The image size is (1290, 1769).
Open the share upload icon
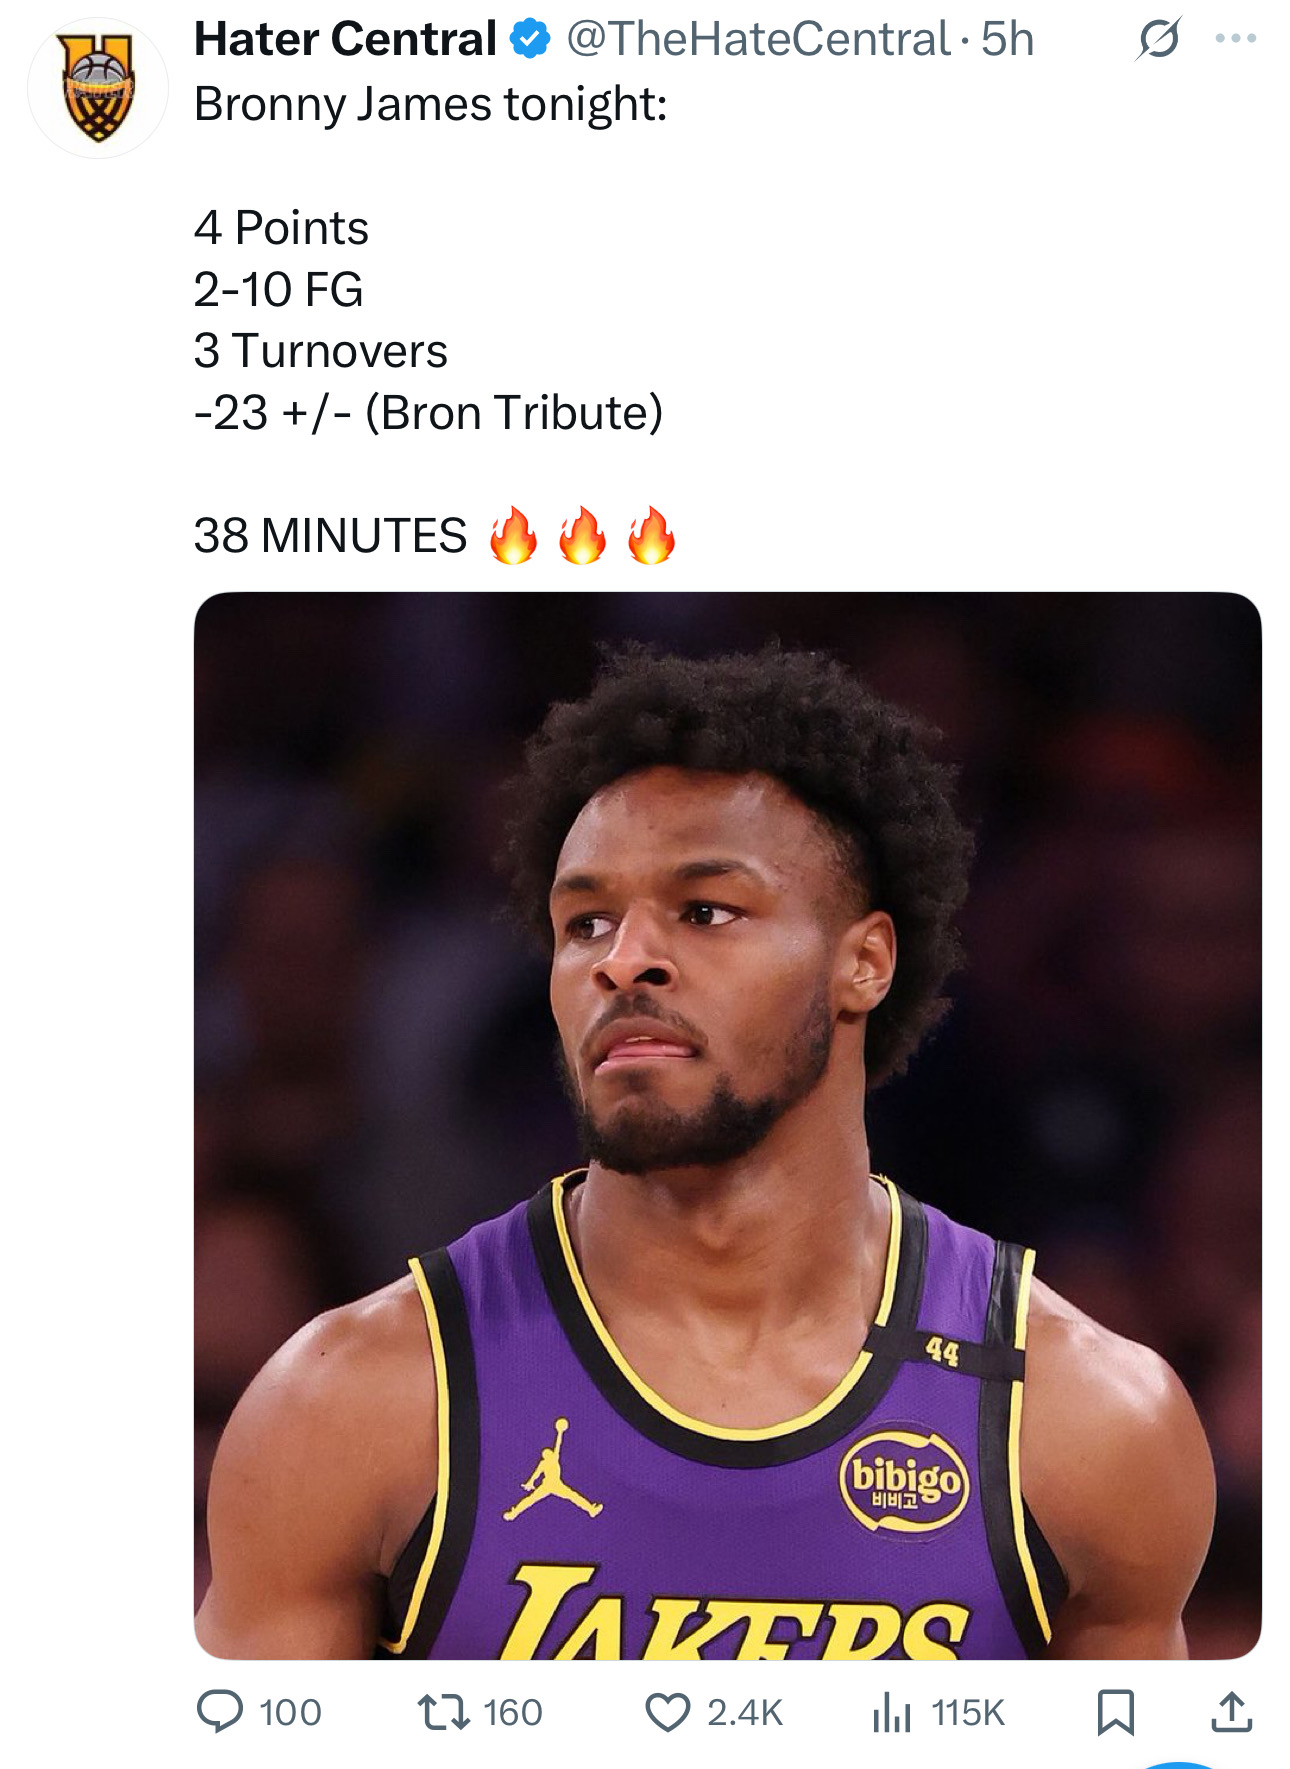click(1231, 1711)
